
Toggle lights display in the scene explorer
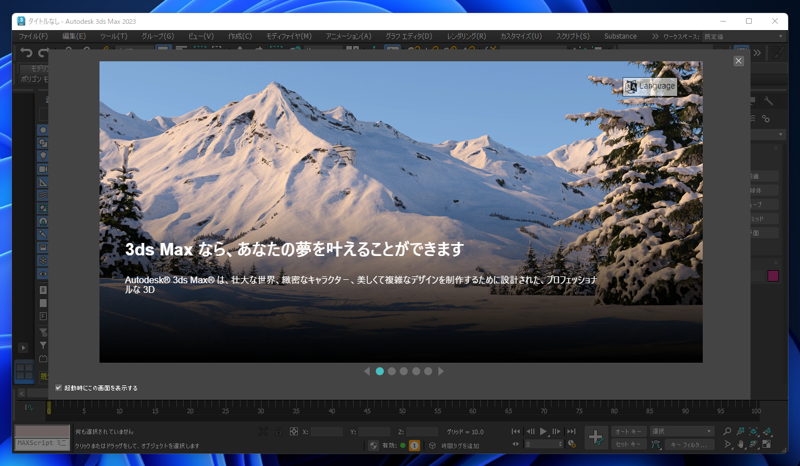tap(43, 156)
